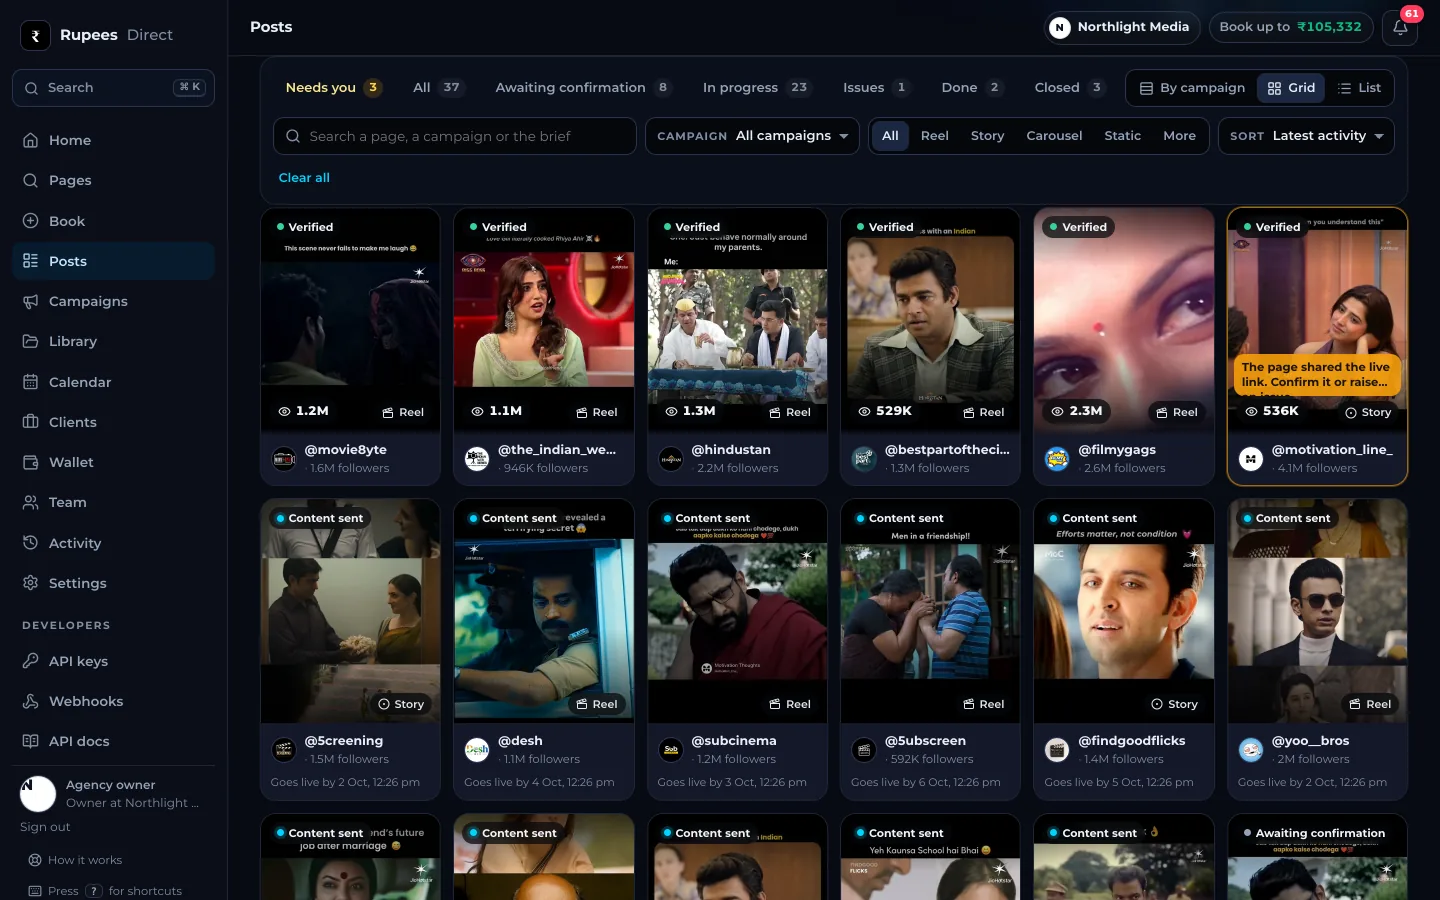Image resolution: width=1440 pixels, height=900 pixels.
Task: Open the Webhooks page
Action: [x=113, y=701]
